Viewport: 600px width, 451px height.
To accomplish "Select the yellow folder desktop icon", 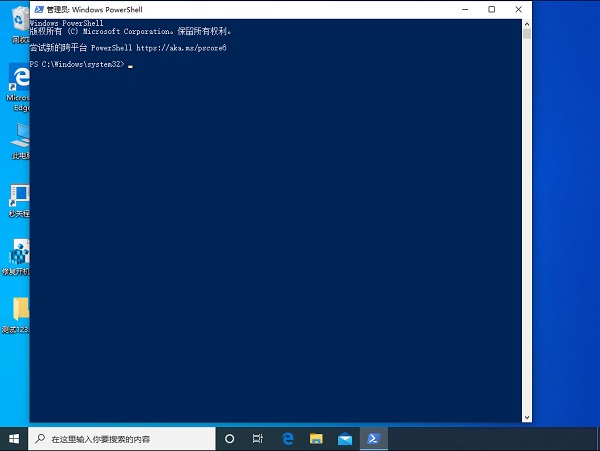I will point(17,315).
